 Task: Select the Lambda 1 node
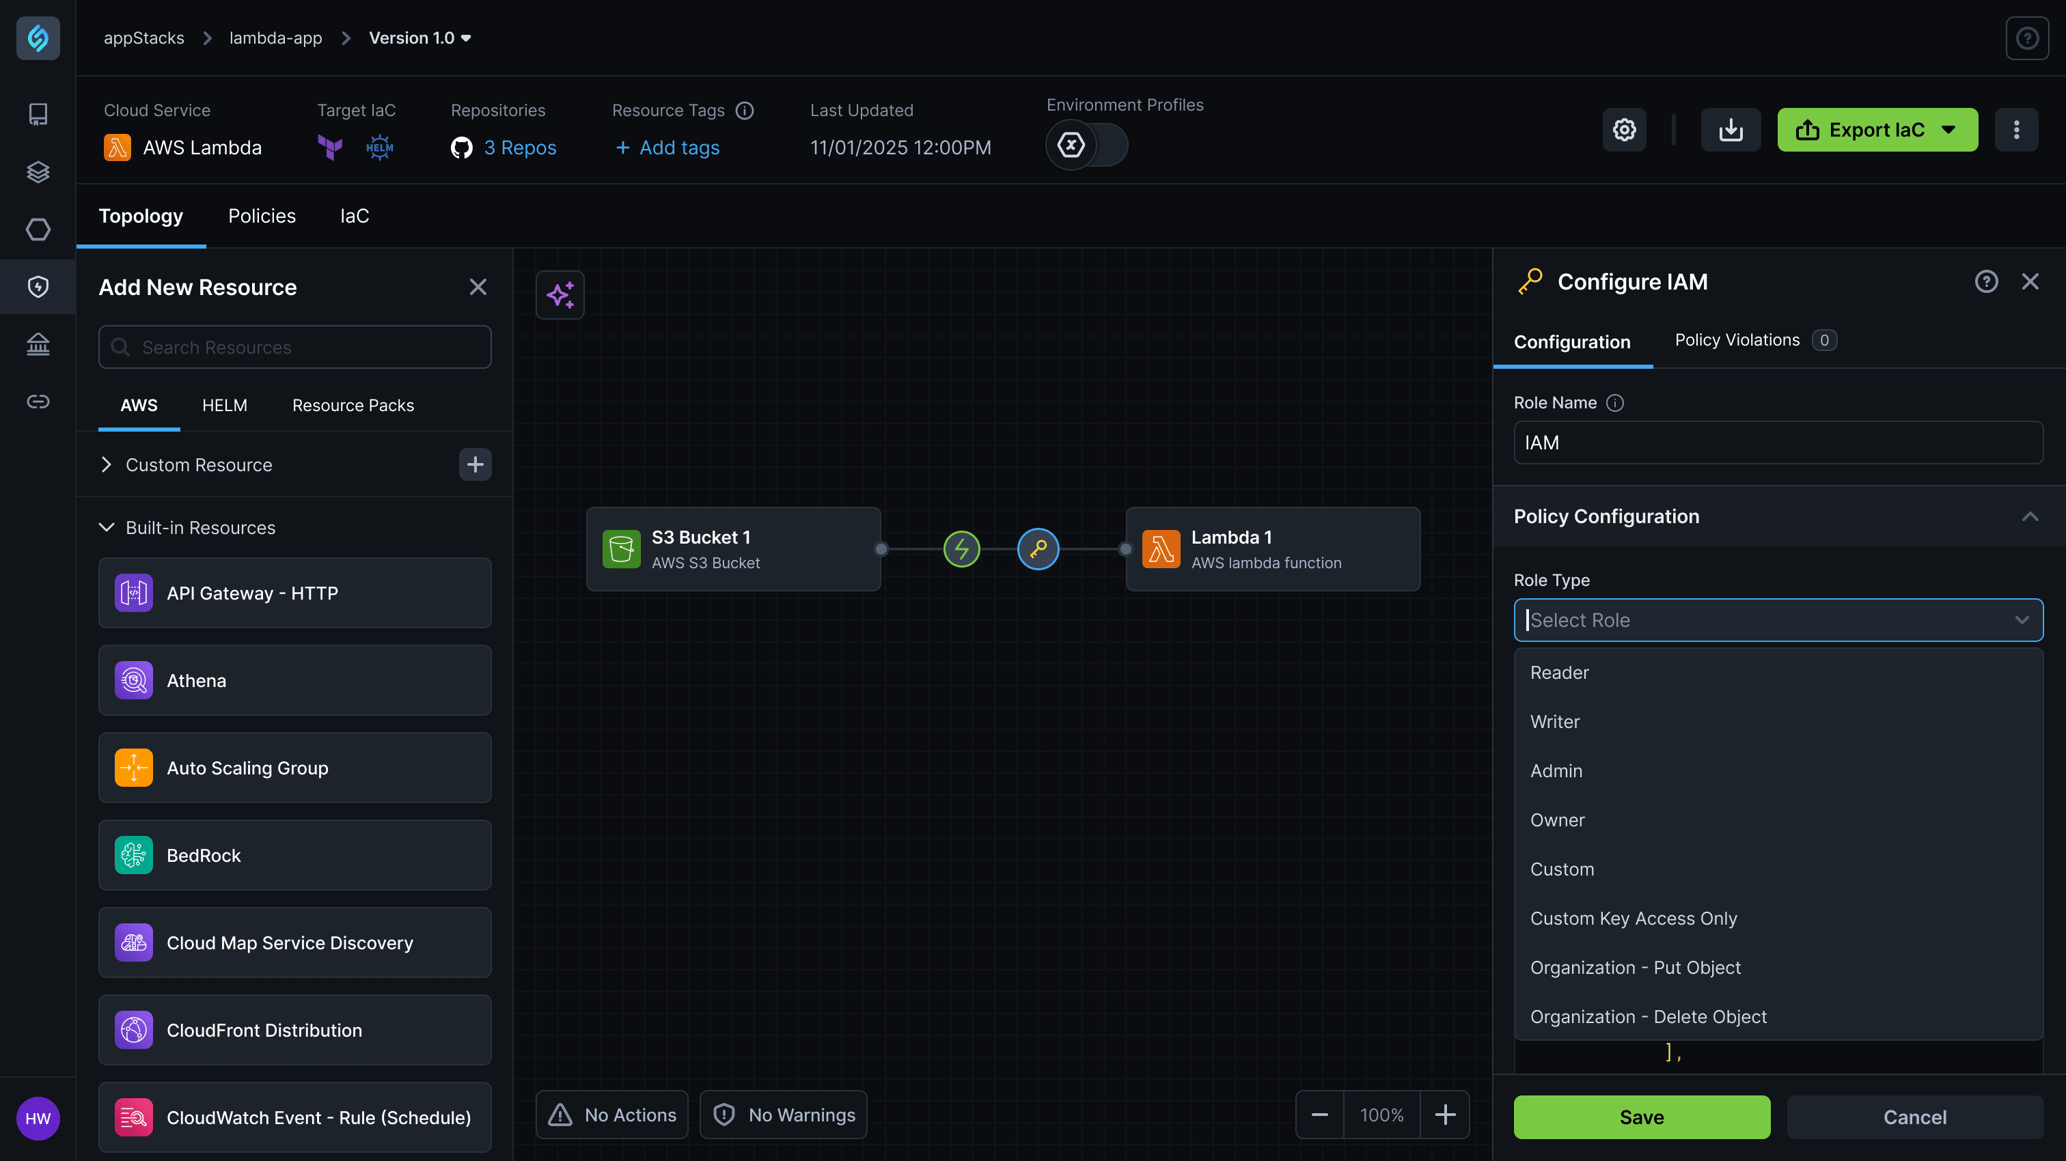[1273, 549]
